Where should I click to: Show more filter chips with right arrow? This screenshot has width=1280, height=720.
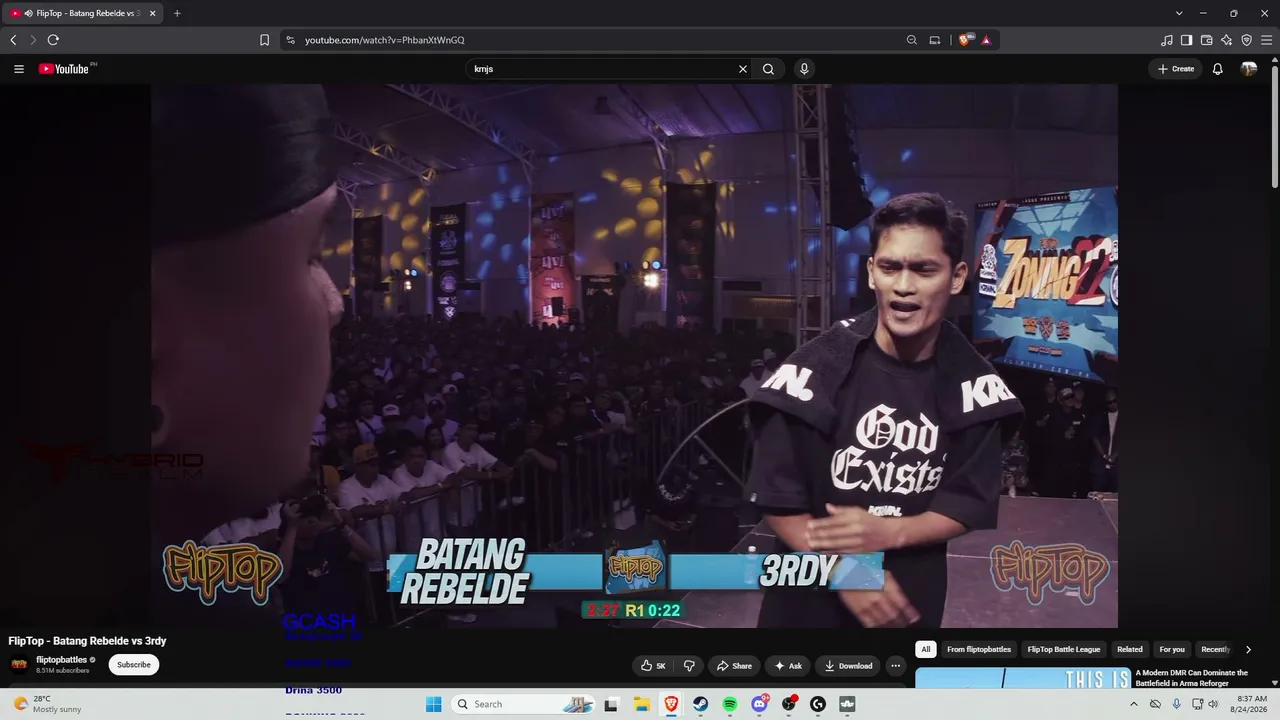(x=1248, y=650)
